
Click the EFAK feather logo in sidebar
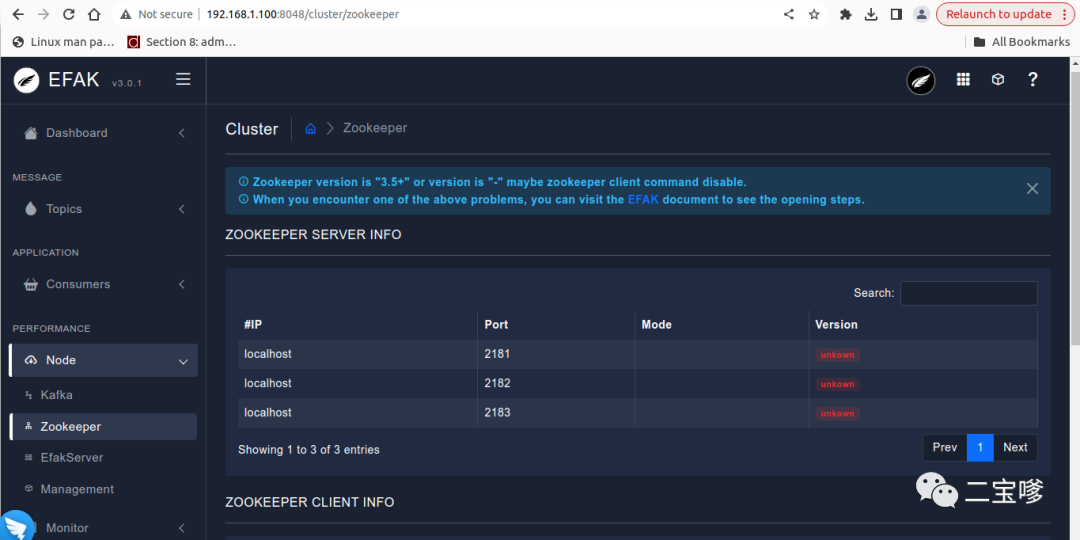point(26,80)
